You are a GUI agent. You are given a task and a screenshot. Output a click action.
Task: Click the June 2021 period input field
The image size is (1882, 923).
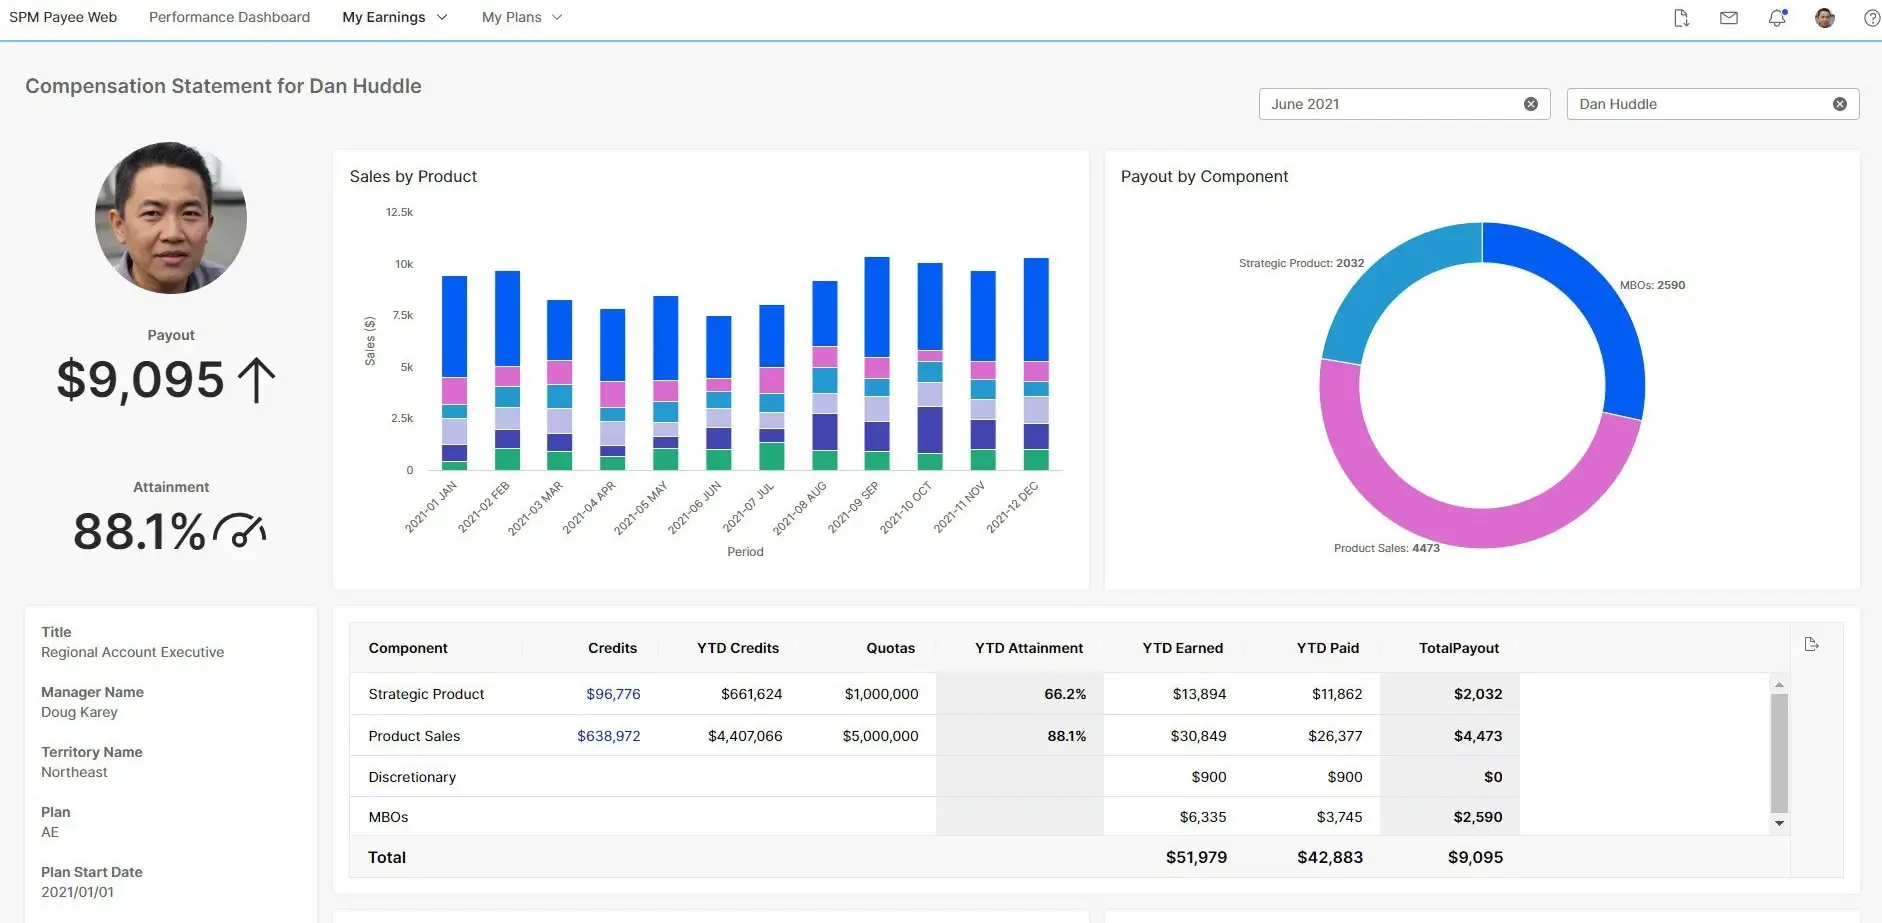pos(1390,104)
